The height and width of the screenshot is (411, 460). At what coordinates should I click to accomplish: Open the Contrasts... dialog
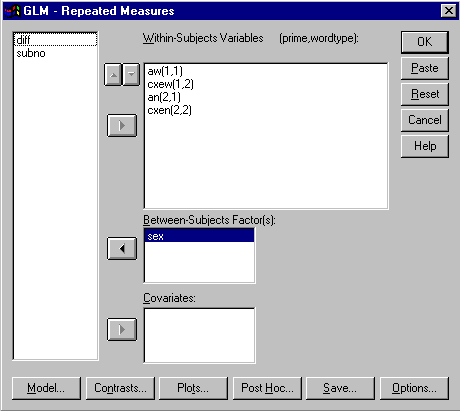120,388
